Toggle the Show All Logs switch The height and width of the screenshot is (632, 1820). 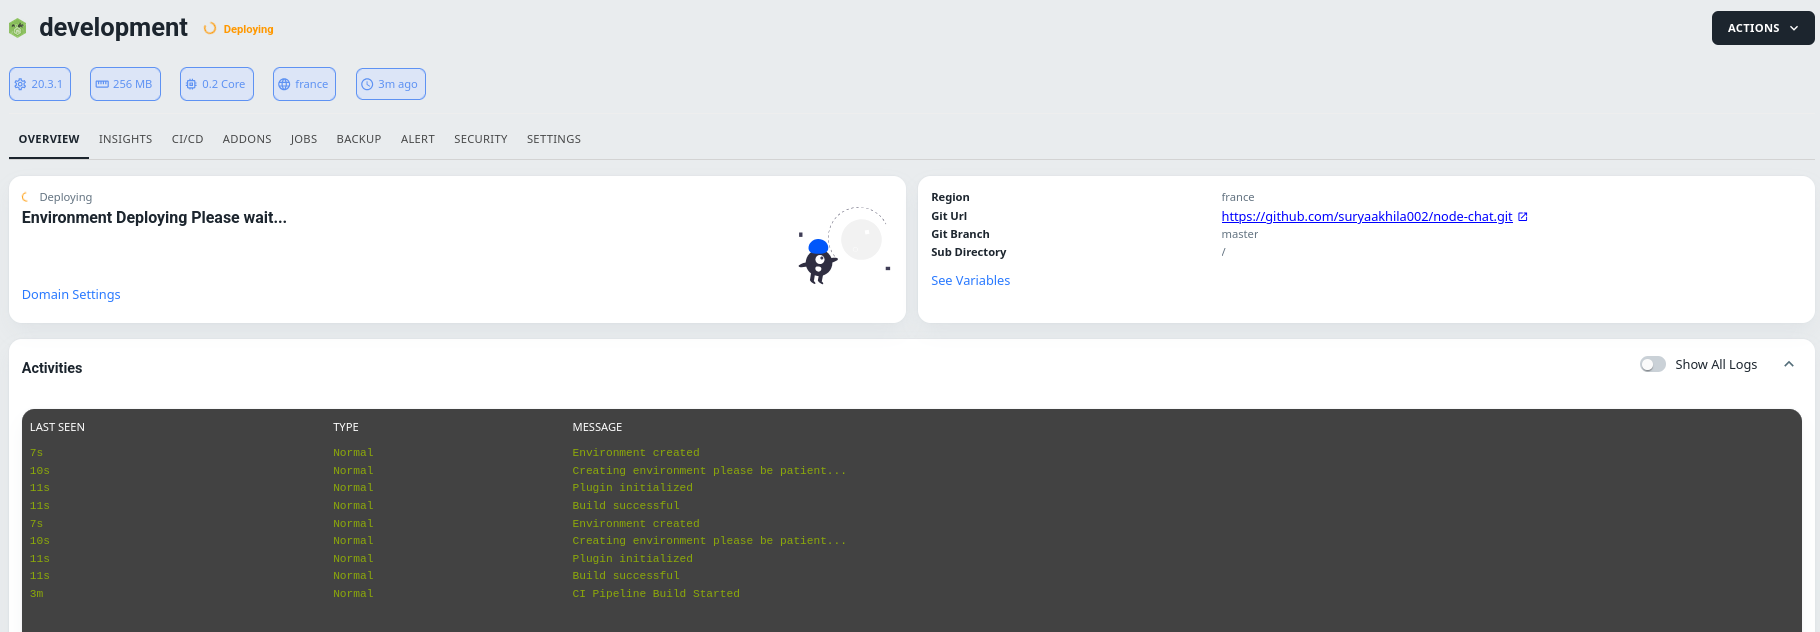(1653, 365)
